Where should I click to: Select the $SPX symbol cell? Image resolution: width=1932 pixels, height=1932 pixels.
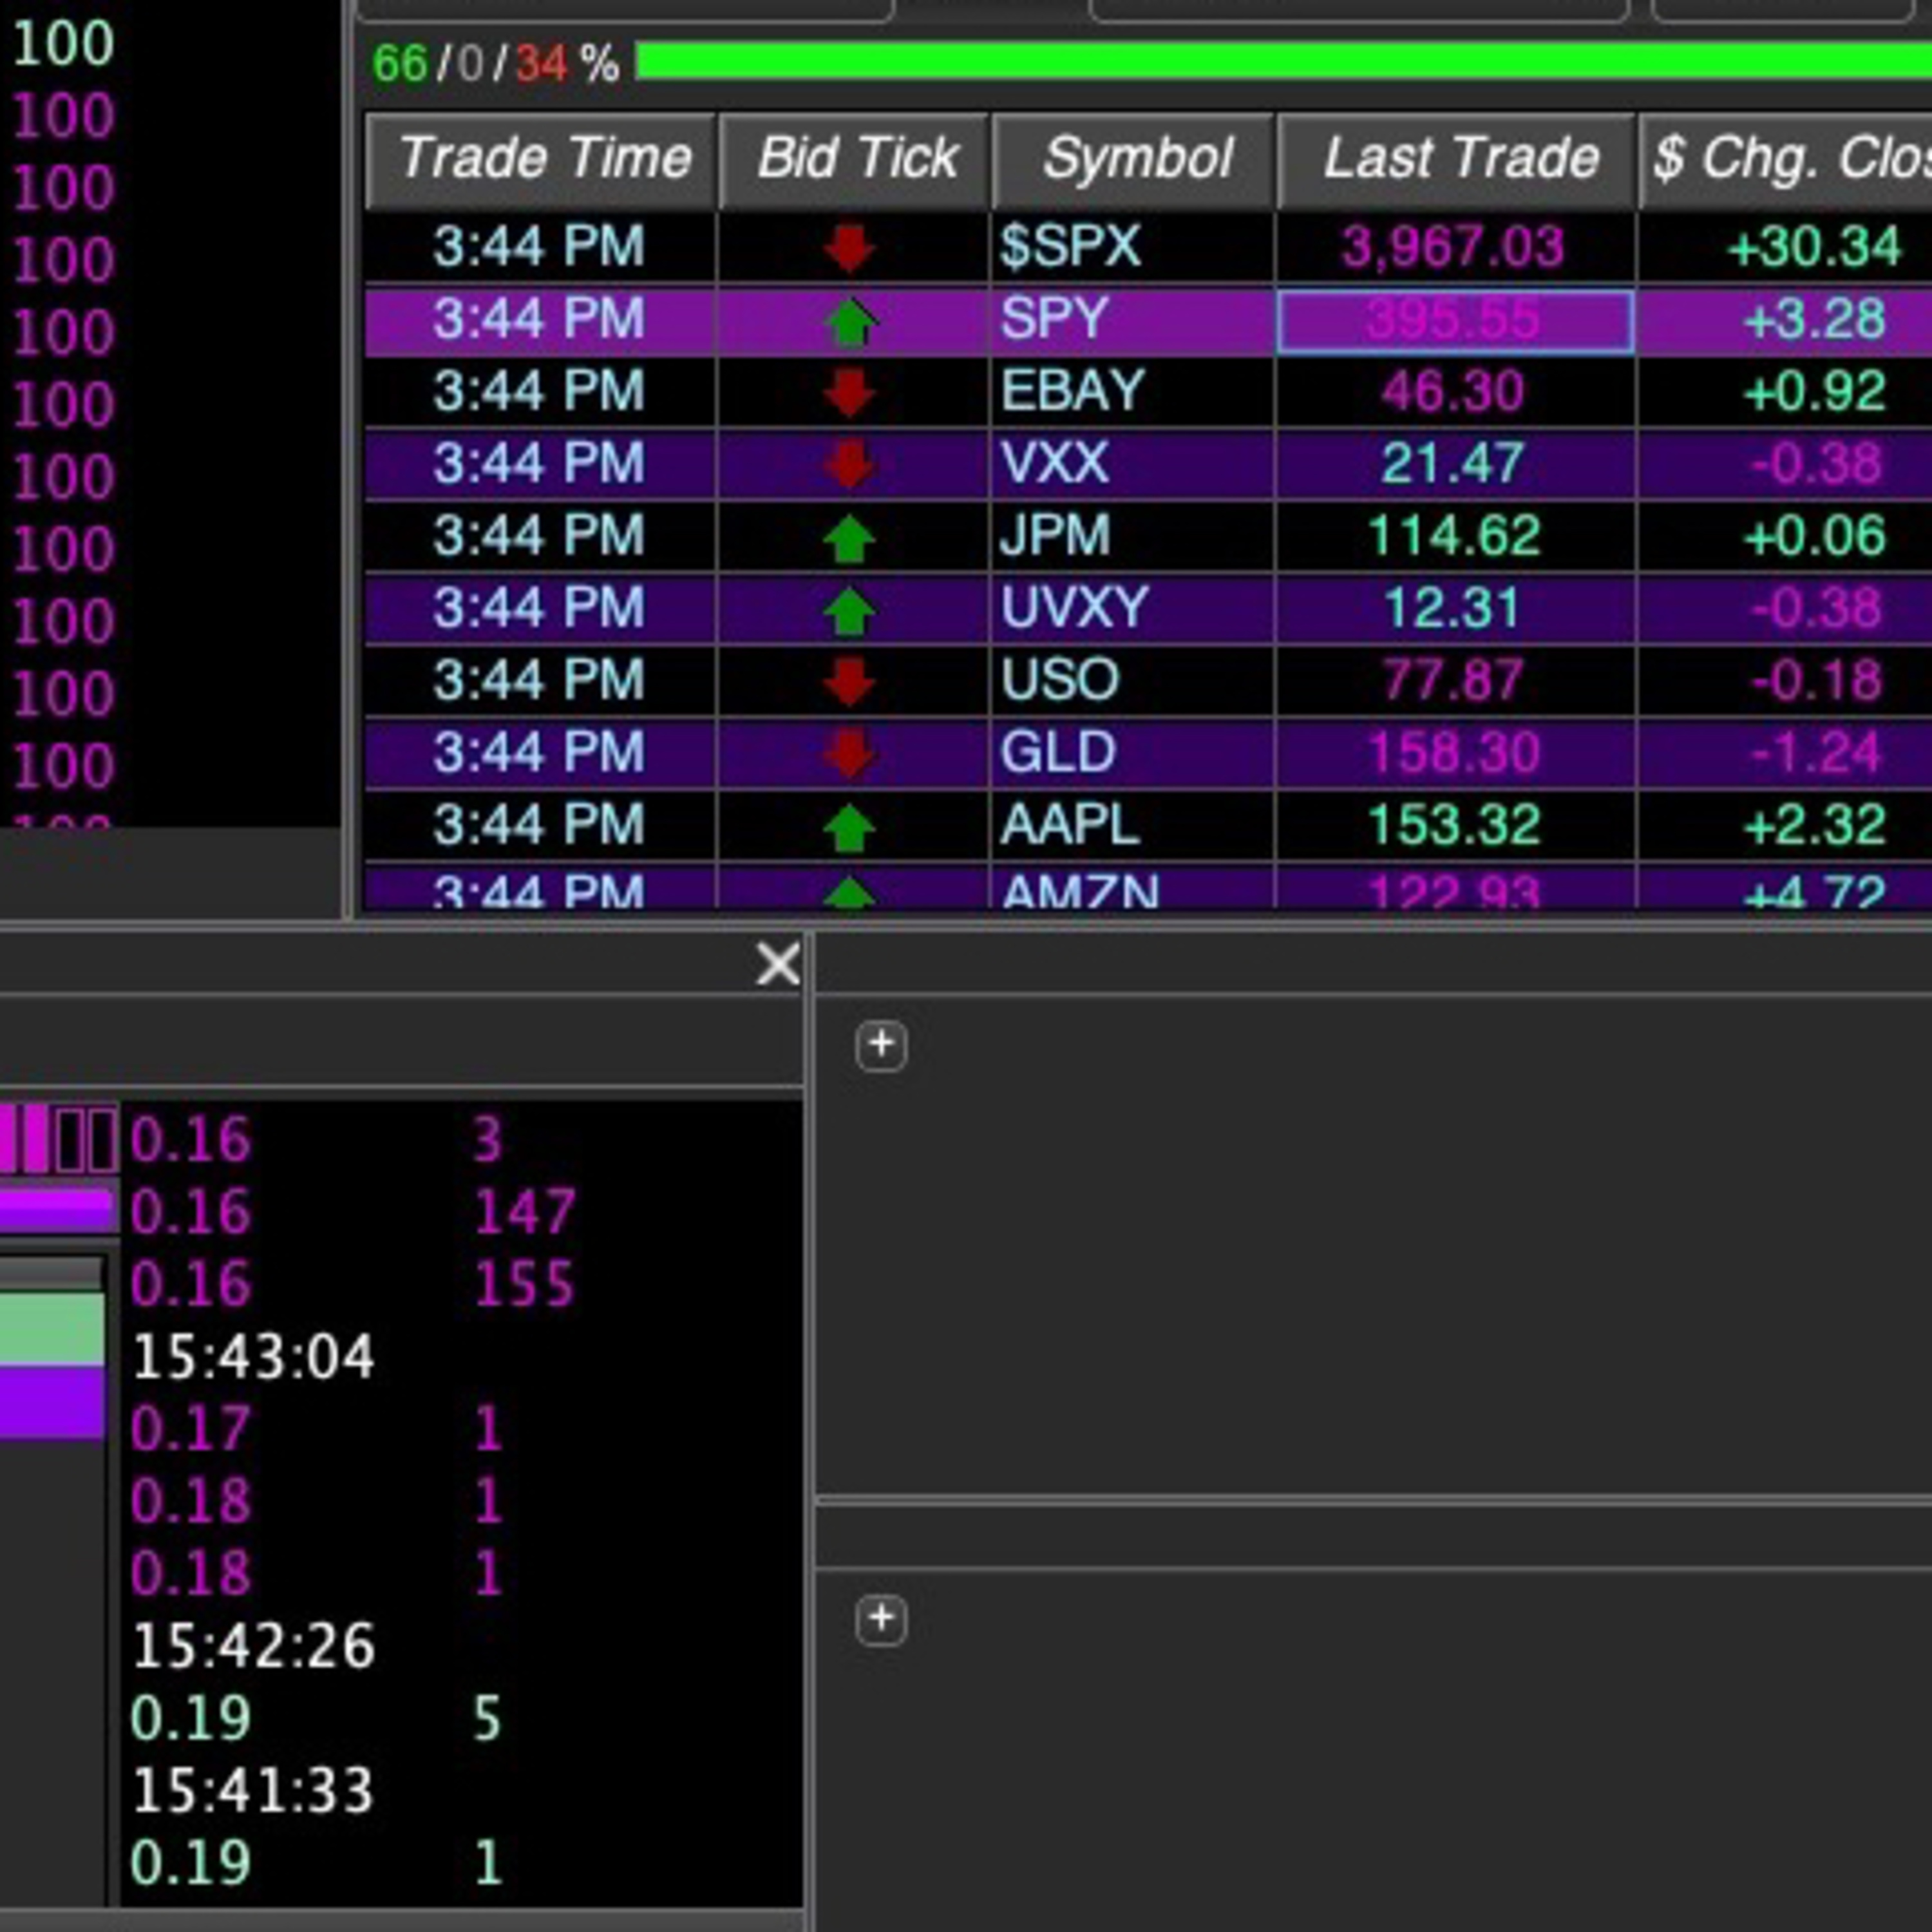click(1133, 247)
